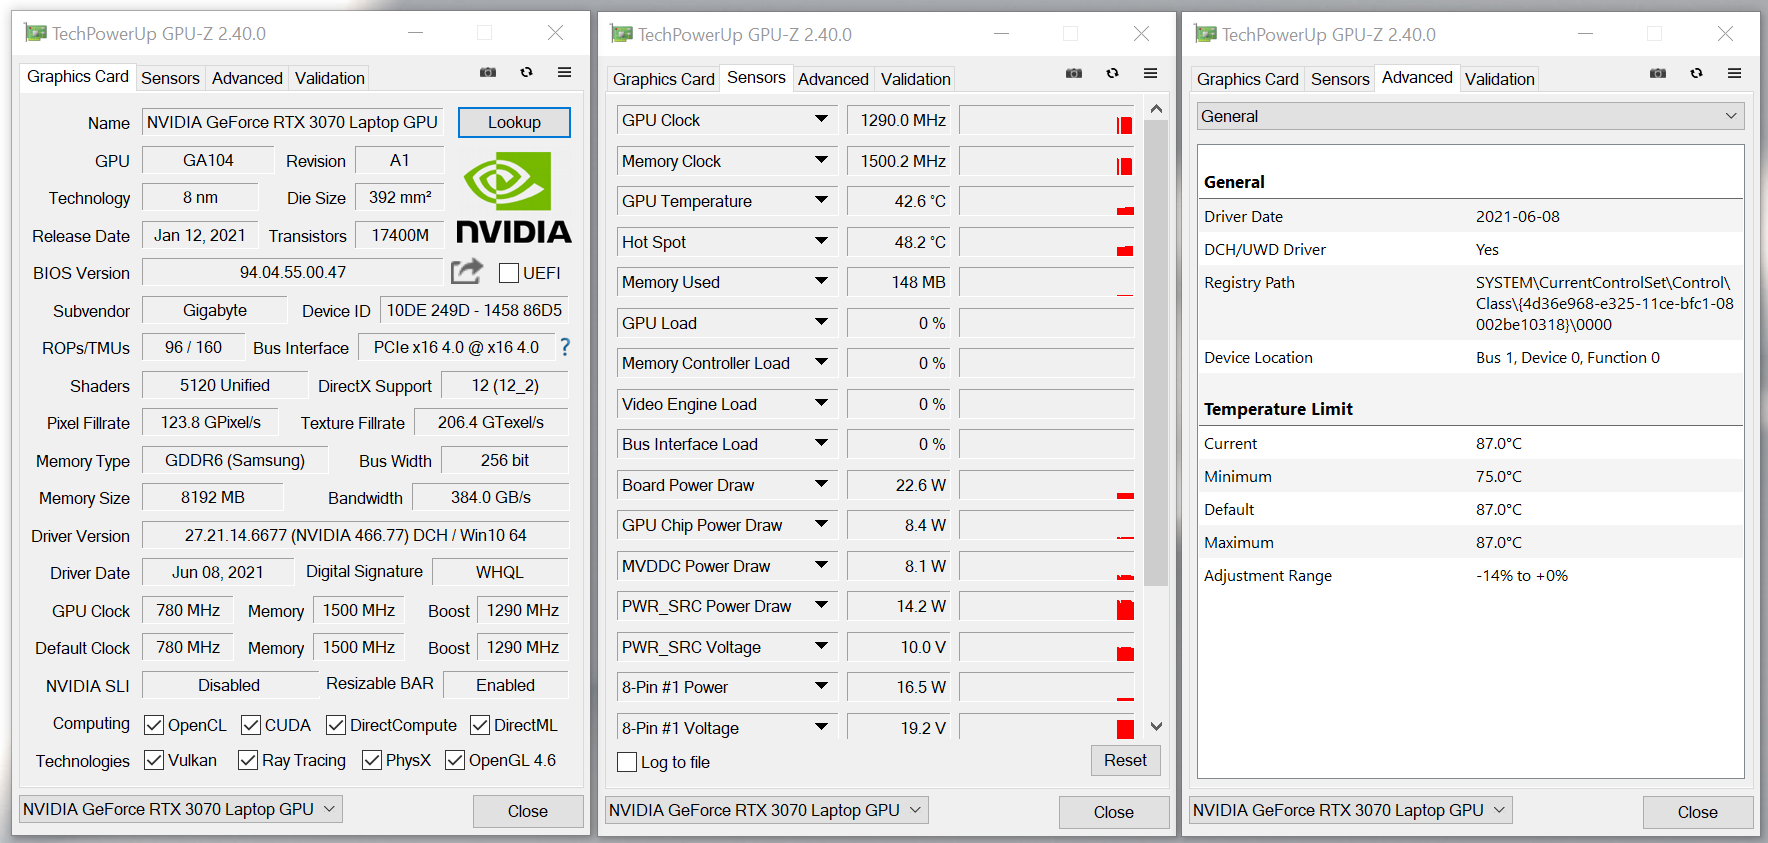Click the sensors list scrollbar down arrow

1156,727
